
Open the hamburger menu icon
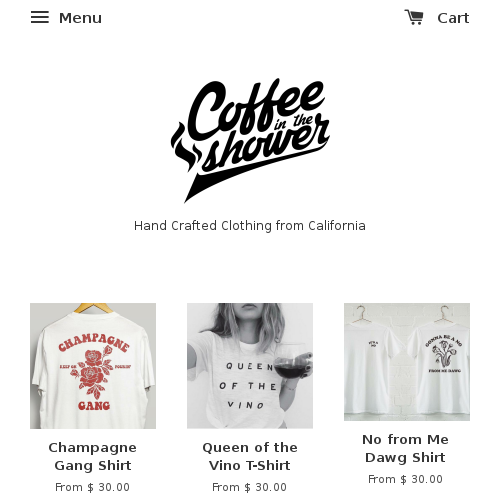(40, 17)
